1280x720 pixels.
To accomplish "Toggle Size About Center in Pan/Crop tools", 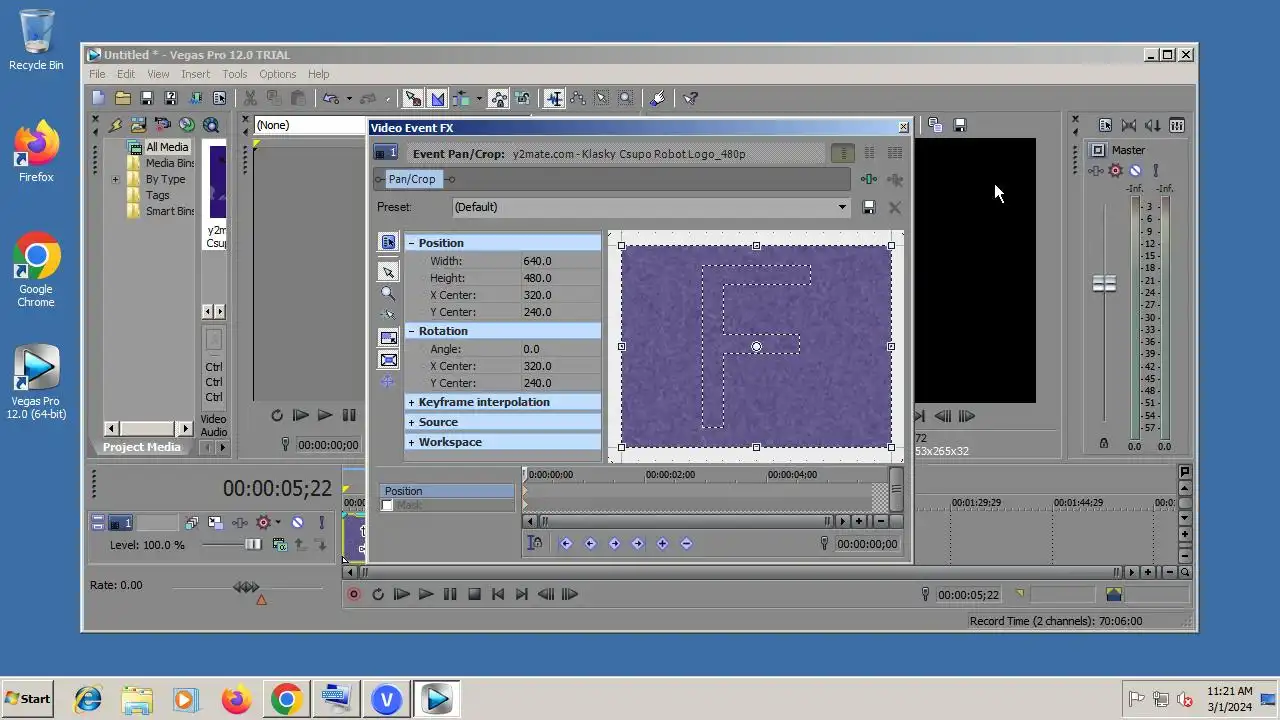I will click(x=388, y=360).
